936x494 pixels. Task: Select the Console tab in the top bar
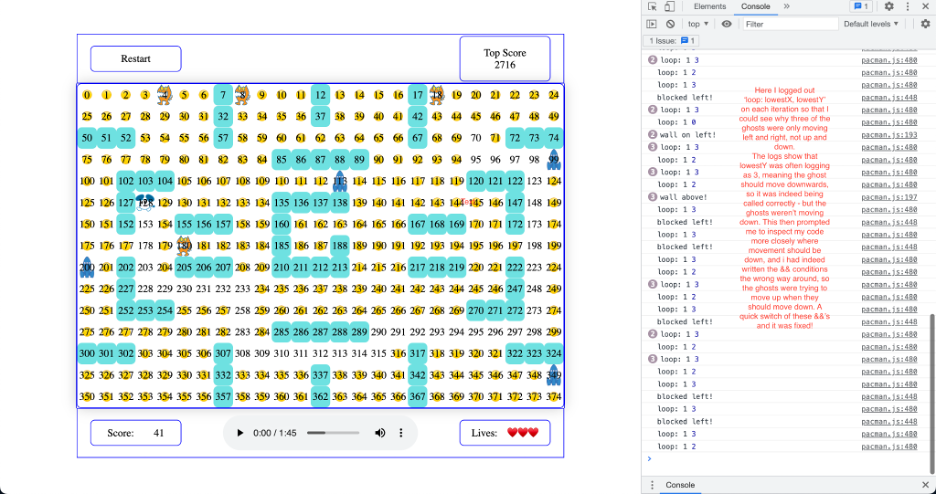tap(755, 7)
